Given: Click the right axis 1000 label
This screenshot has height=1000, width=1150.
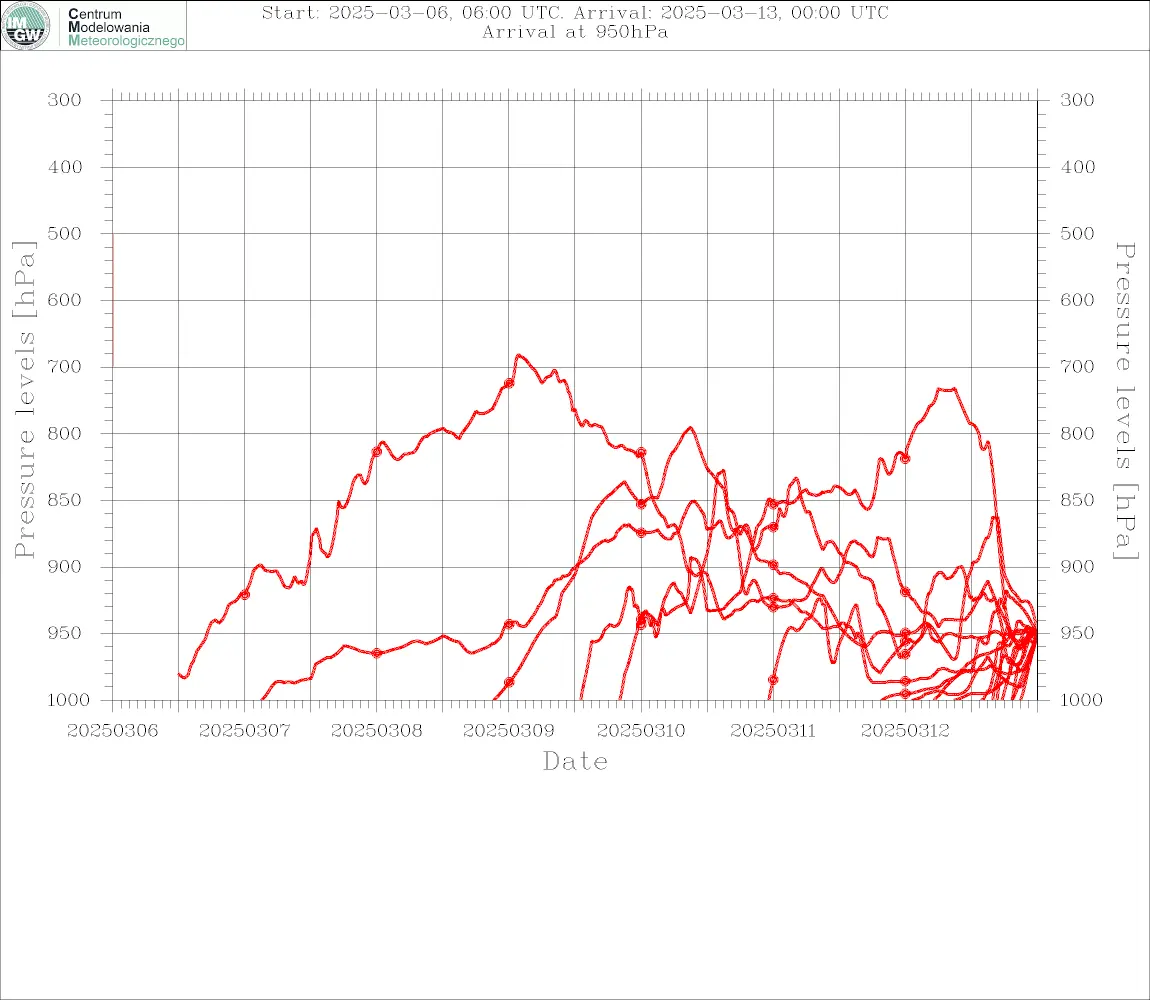Looking at the screenshot, I should coord(1082,700).
